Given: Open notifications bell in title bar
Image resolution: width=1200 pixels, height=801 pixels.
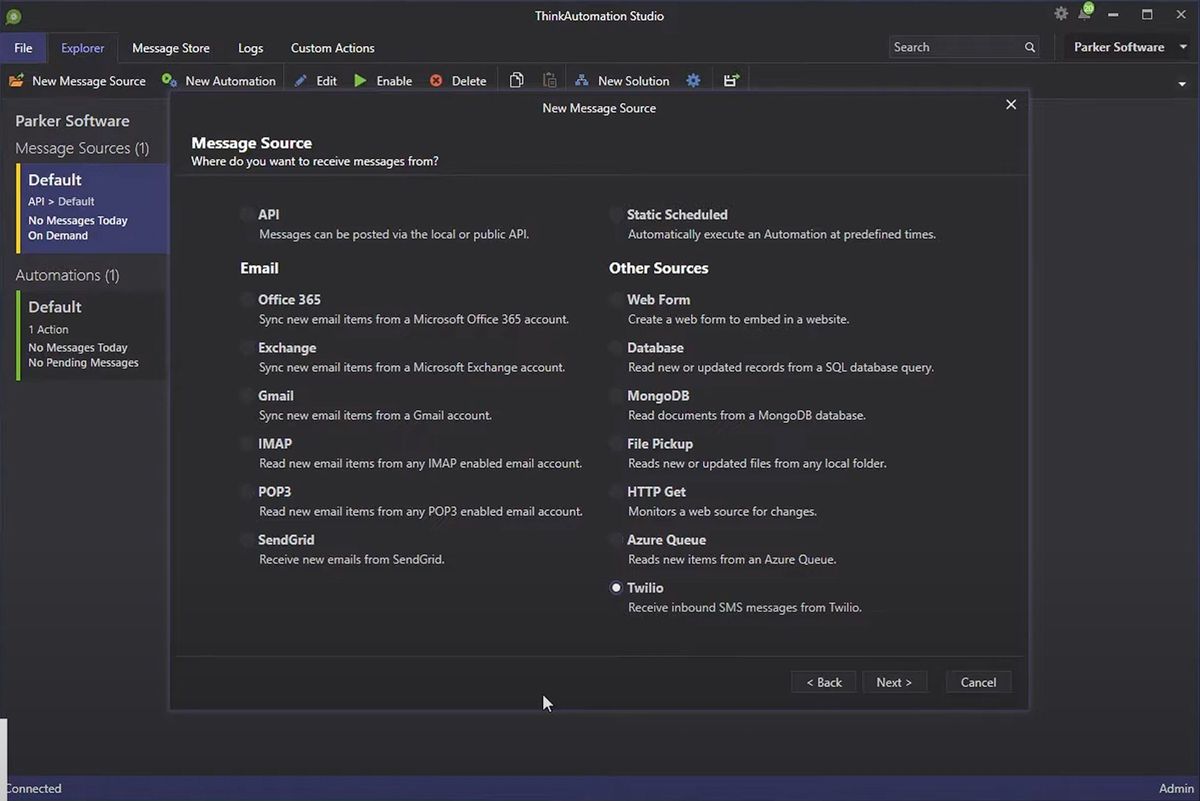Looking at the screenshot, I should coord(1085,15).
